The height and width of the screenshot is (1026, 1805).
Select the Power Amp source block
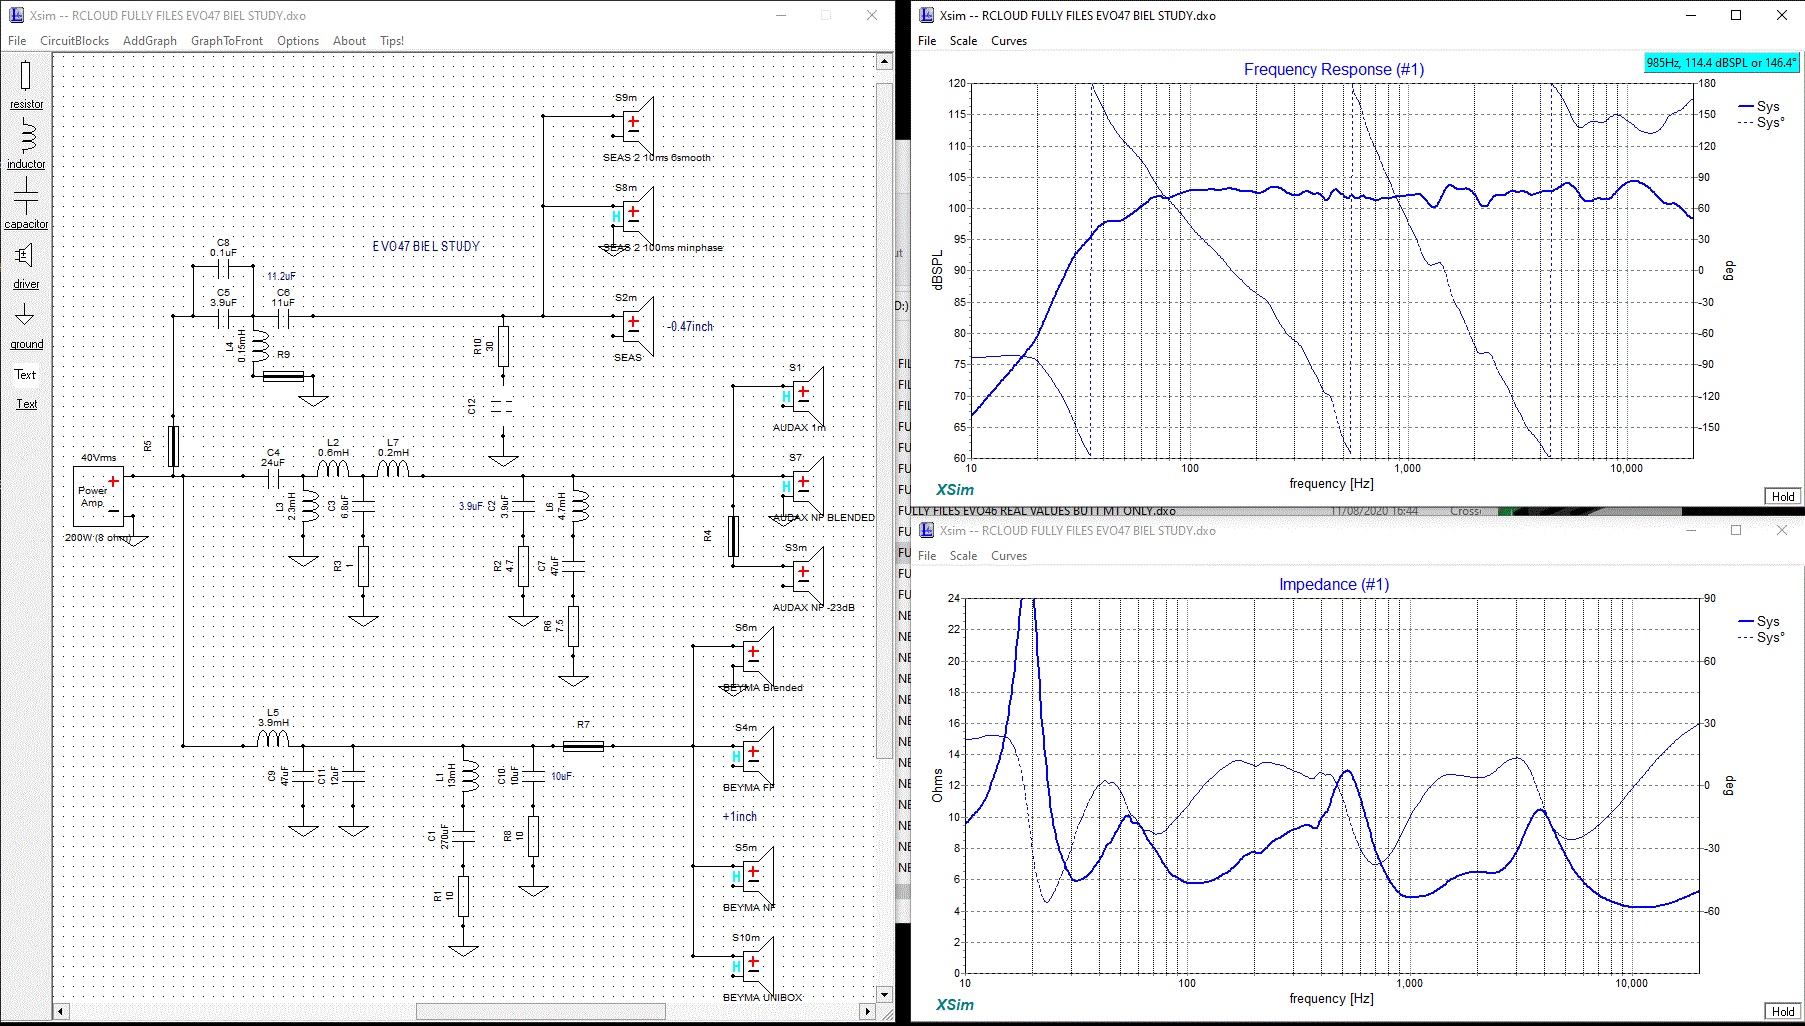[99, 496]
